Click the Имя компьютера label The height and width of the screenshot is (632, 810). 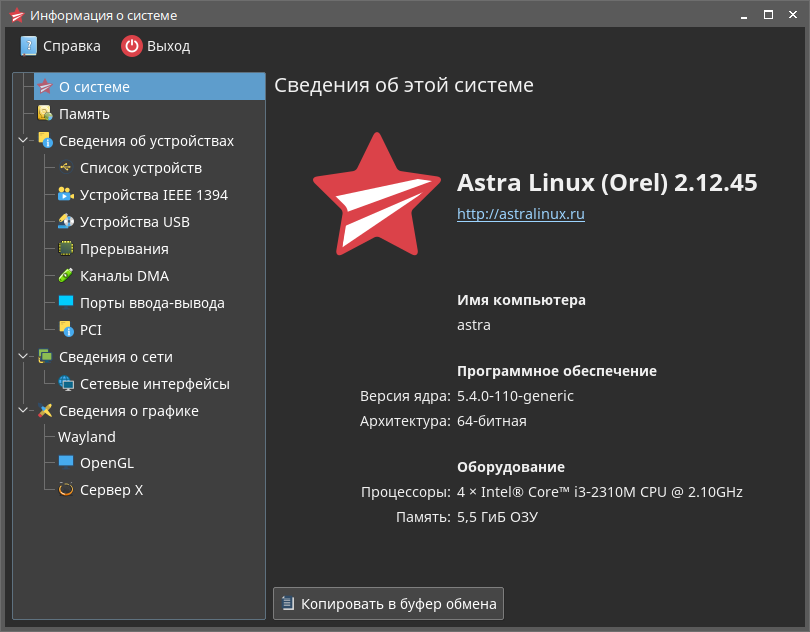pyautogui.click(x=521, y=300)
